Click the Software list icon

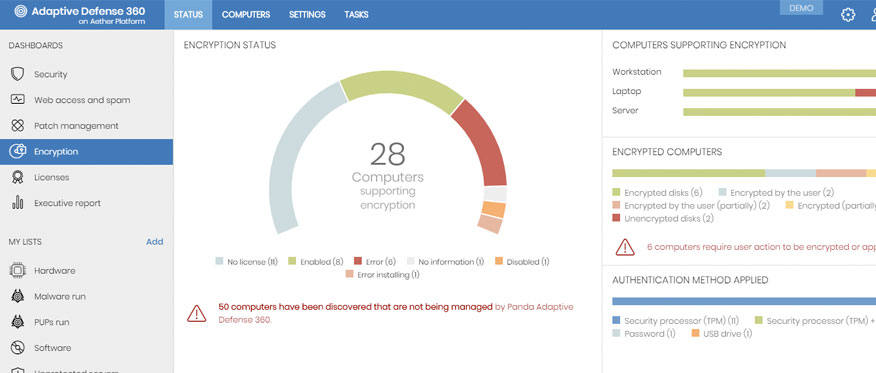[x=17, y=347]
